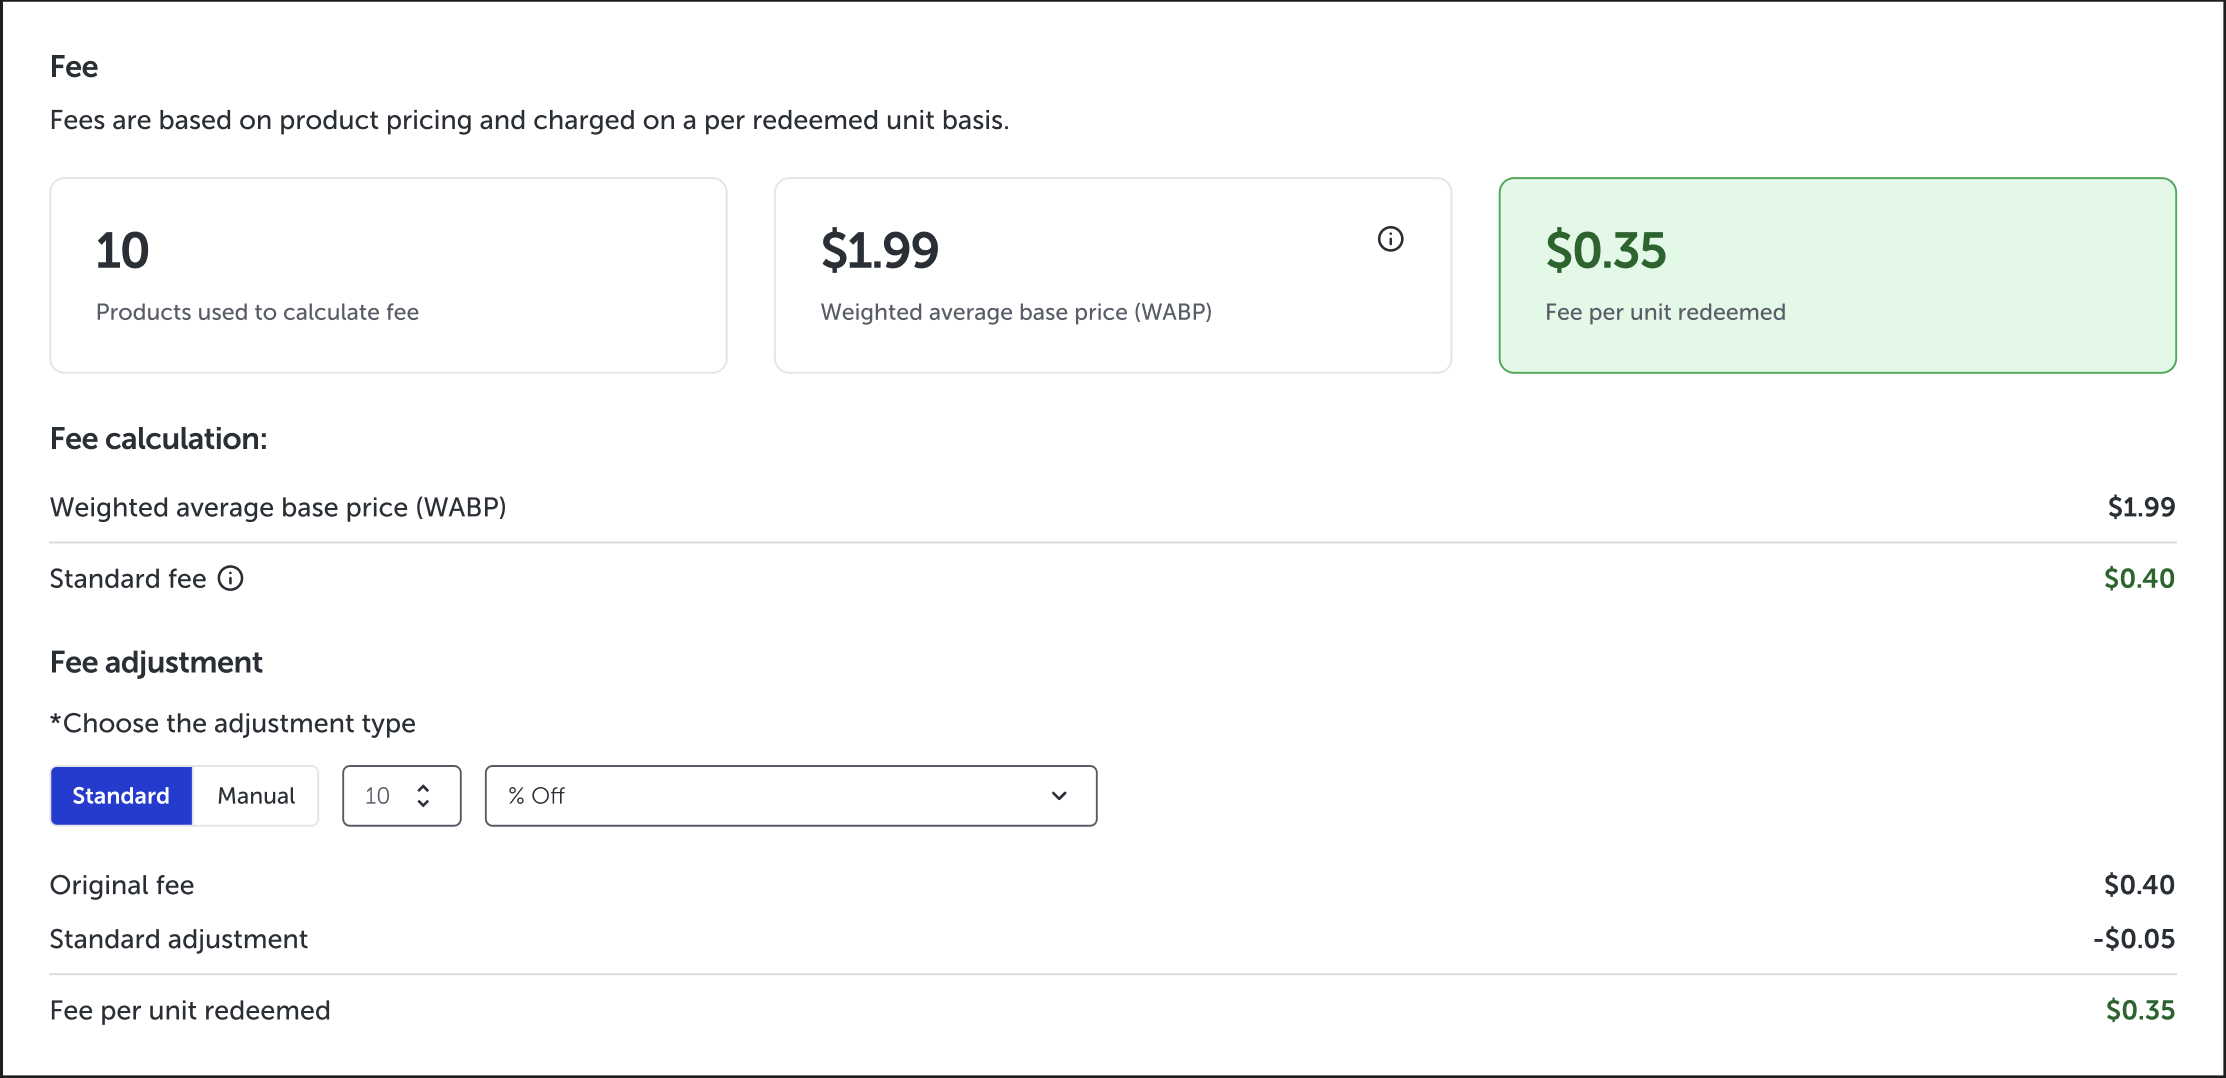Click the info icon in the WABP card
Image resolution: width=2226 pixels, height=1078 pixels.
point(1390,239)
